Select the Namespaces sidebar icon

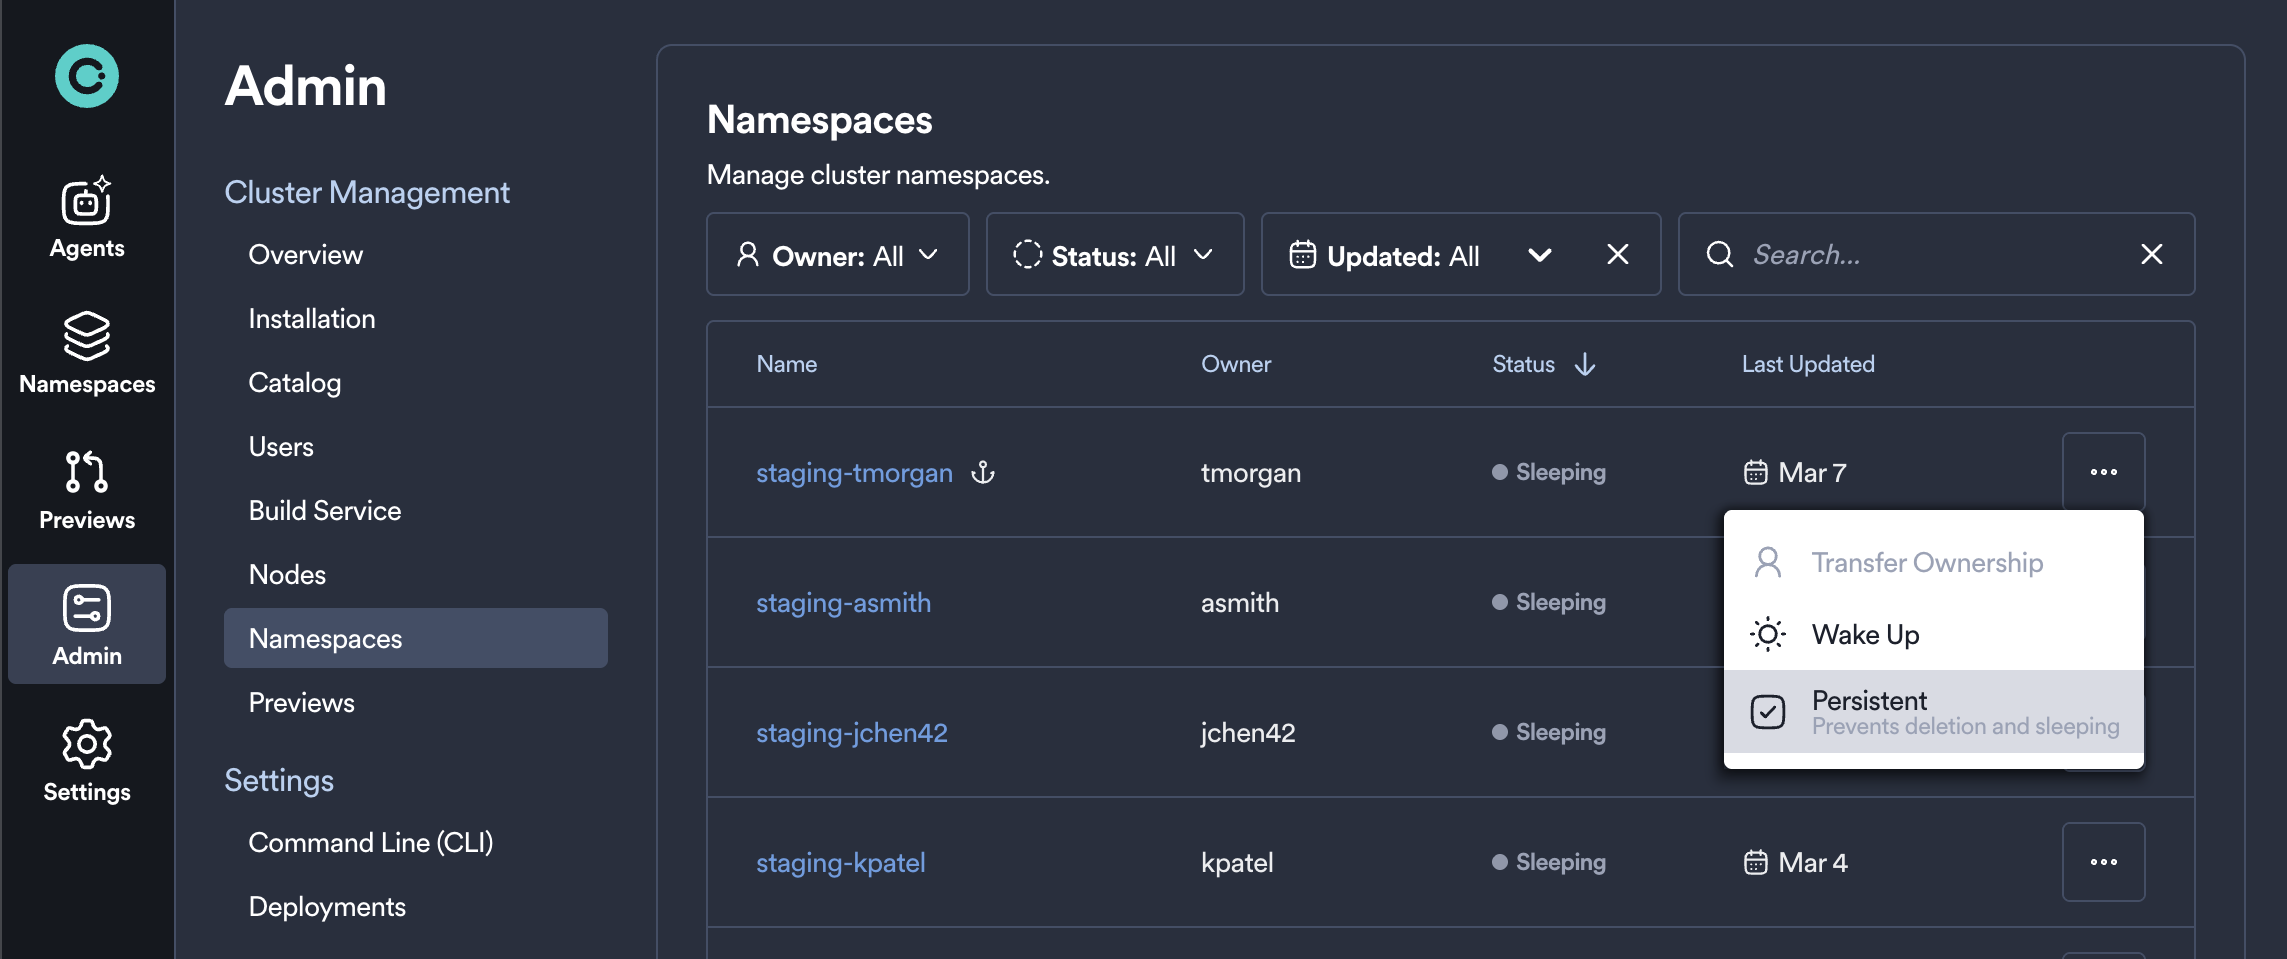point(86,352)
